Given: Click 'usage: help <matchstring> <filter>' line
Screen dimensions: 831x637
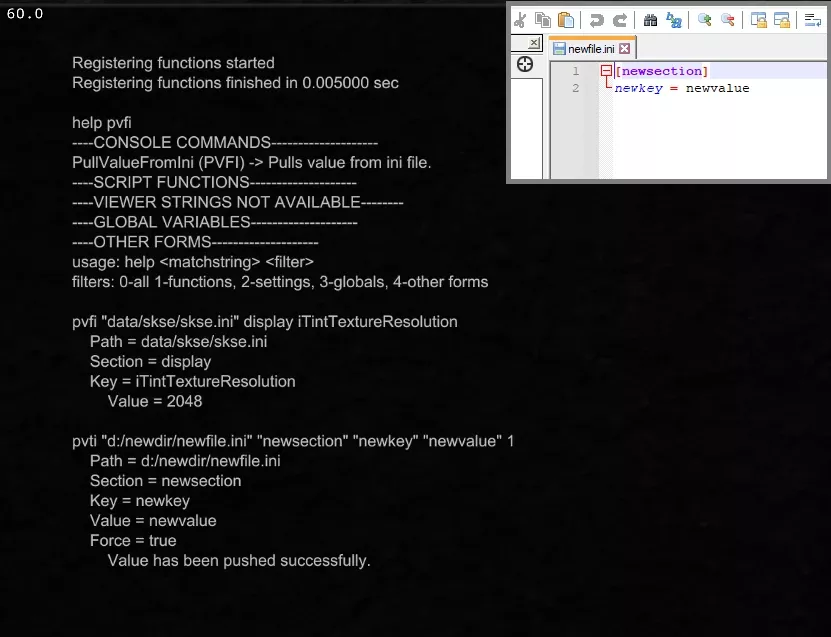Looking at the screenshot, I should [193, 262].
